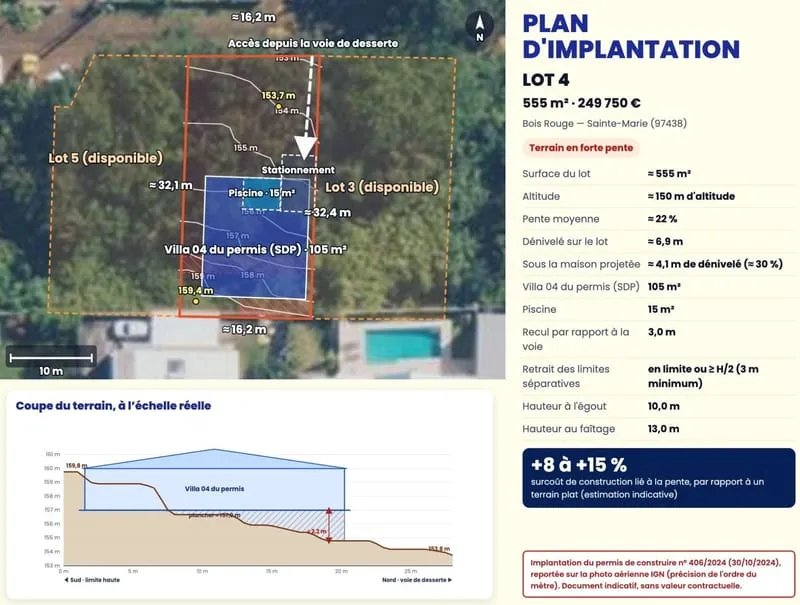The width and height of the screenshot is (800, 605).
Task: Click the "LOT 4" heading
Action: pyautogui.click(x=545, y=80)
